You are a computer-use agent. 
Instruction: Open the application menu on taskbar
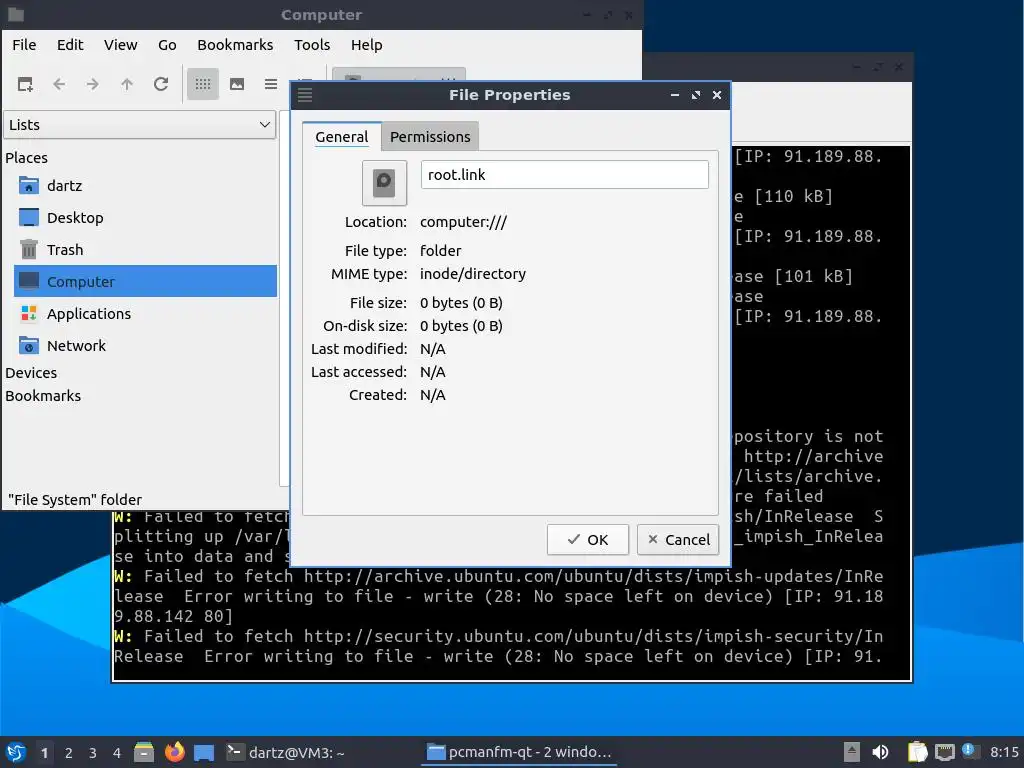tap(16, 752)
